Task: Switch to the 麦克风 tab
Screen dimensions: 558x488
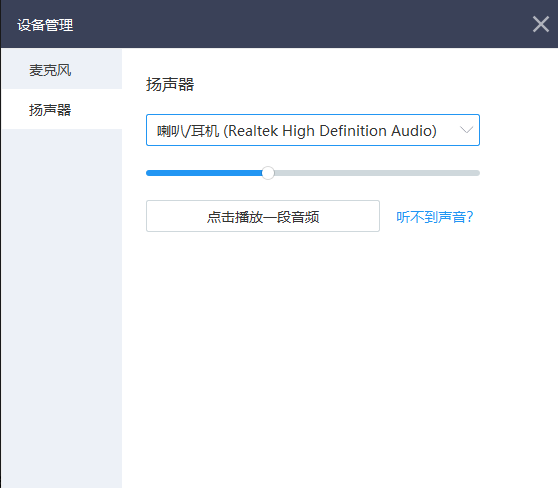Action: tap(62, 69)
